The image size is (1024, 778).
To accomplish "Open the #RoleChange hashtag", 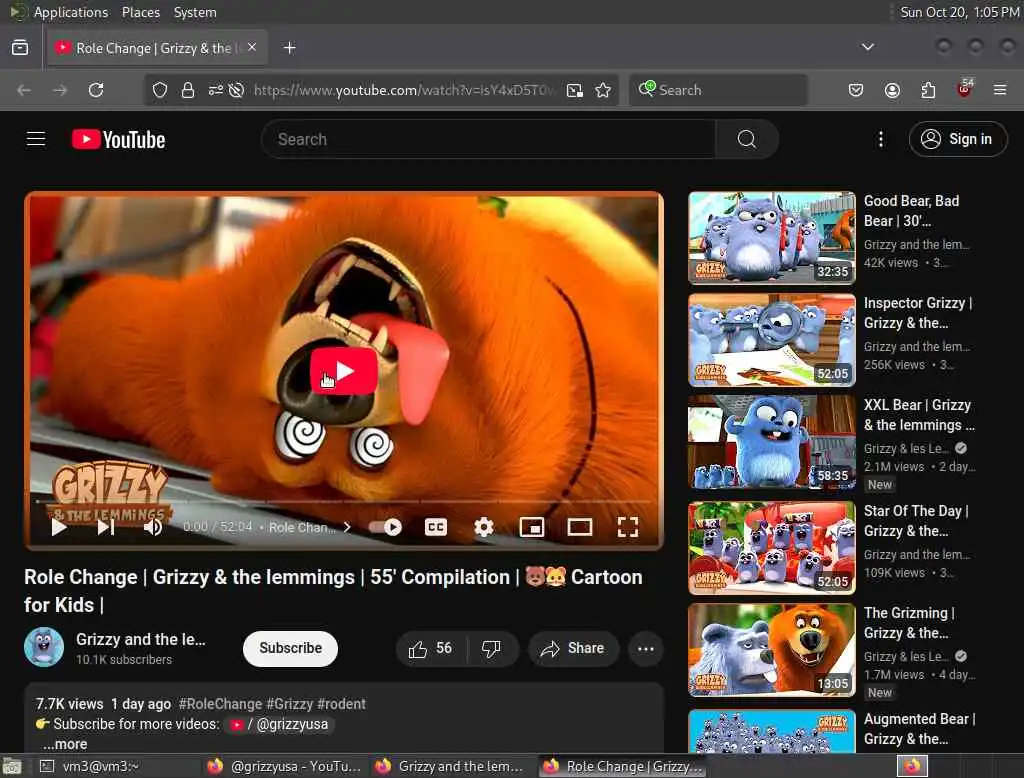I will coord(220,704).
